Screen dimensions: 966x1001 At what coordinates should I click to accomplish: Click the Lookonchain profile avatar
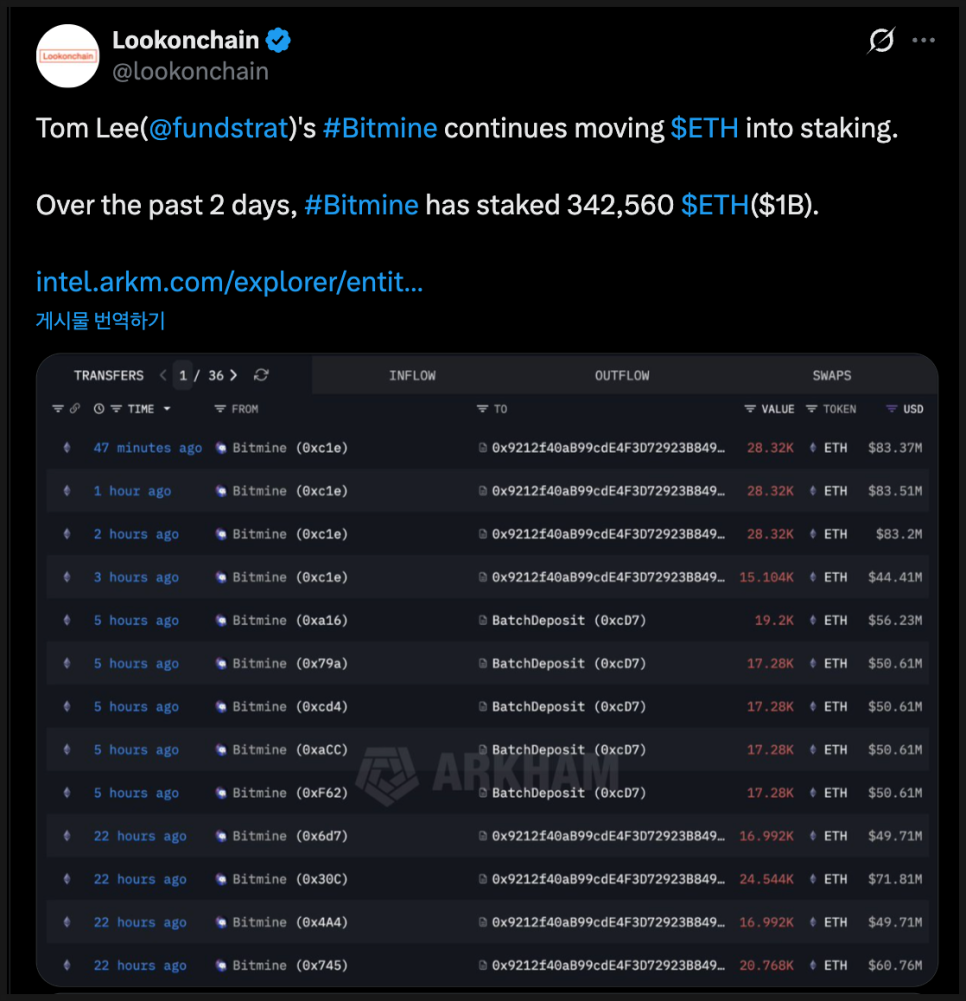[x=68, y=56]
